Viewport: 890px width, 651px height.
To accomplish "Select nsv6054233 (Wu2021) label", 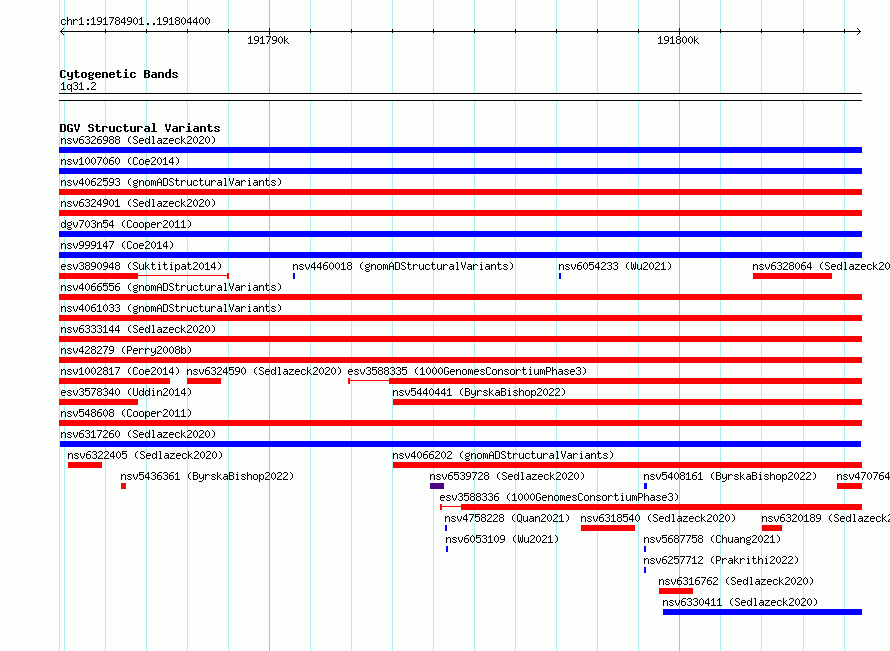I will click(x=615, y=266).
